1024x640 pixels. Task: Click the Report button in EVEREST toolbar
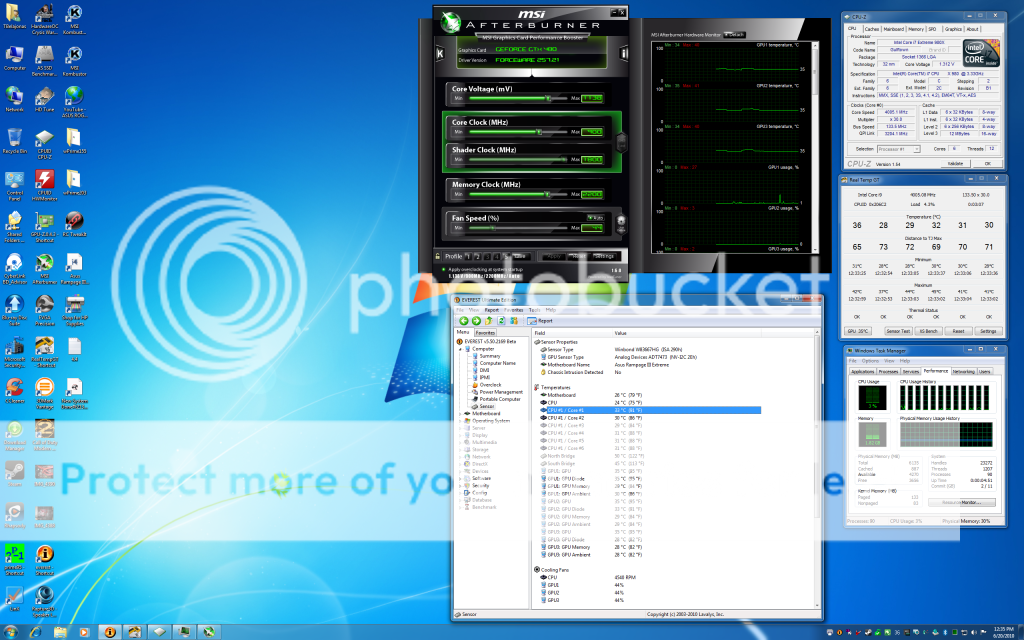[540, 321]
